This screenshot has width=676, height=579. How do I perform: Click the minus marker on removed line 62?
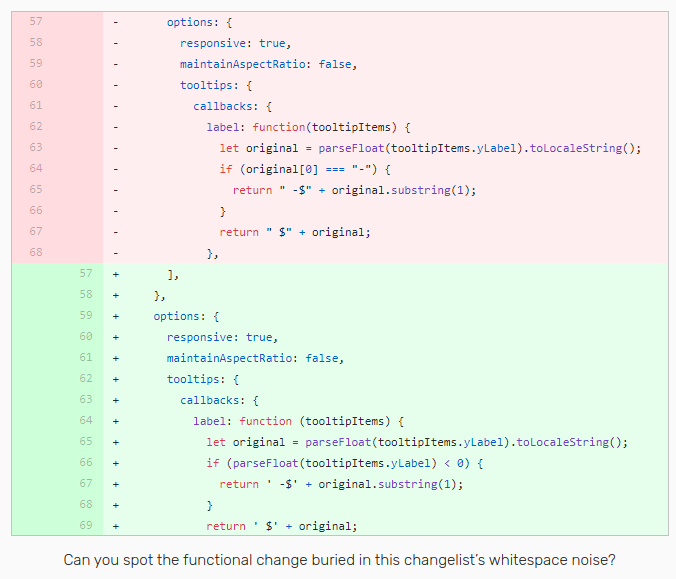tap(116, 127)
